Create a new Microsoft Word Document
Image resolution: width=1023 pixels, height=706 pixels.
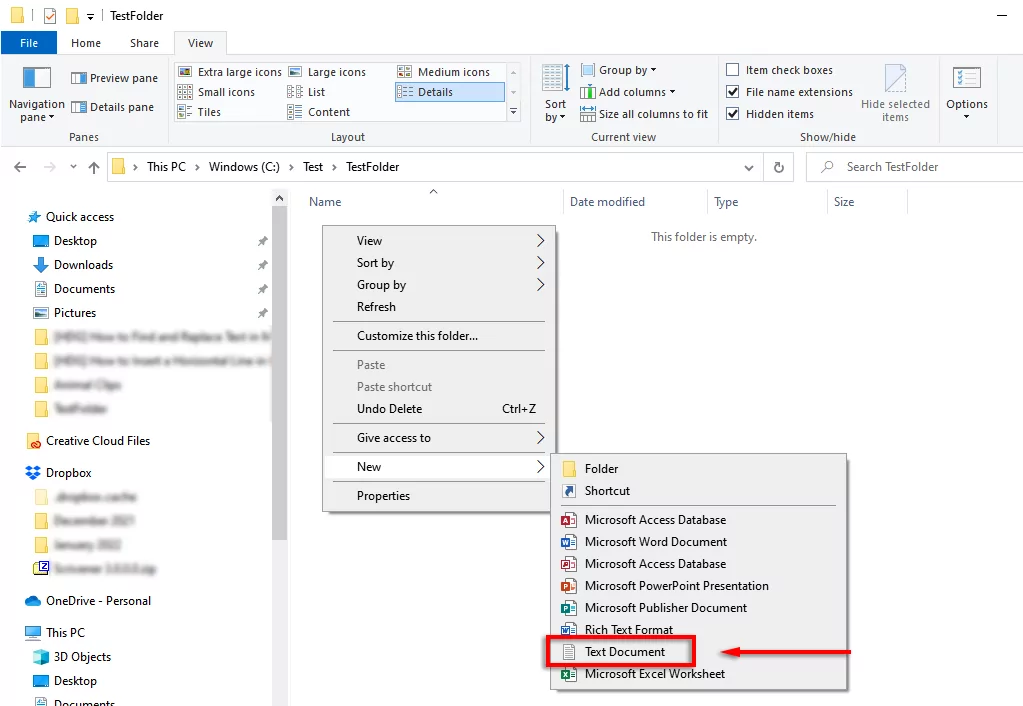tap(699, 542)
